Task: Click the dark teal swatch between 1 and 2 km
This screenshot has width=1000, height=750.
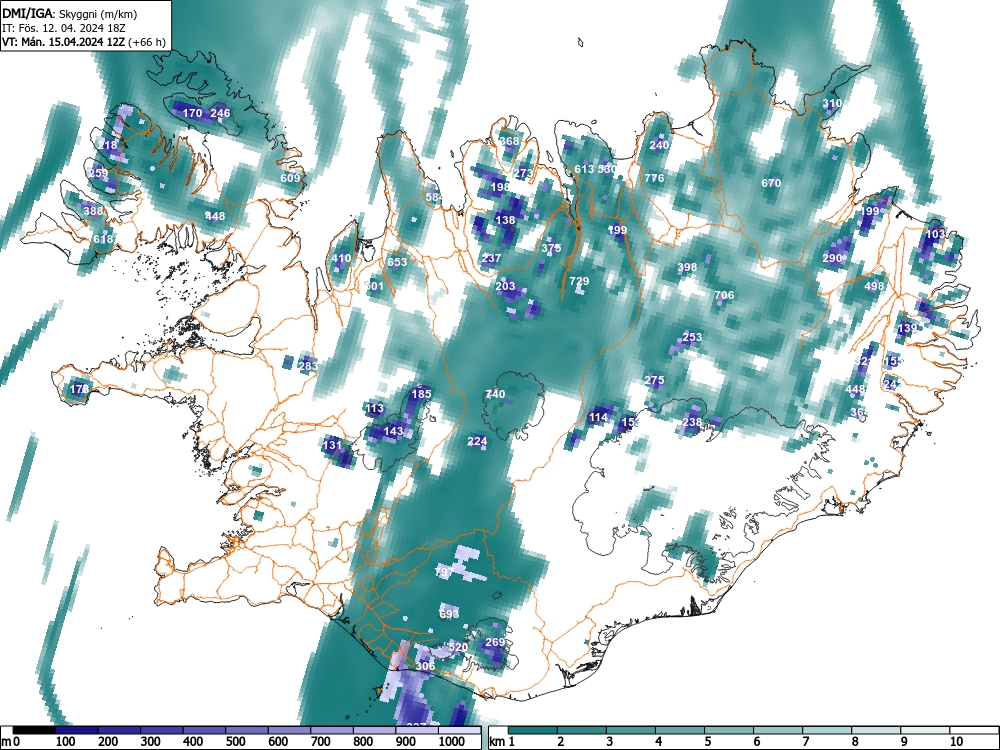Action: (533, 730)
